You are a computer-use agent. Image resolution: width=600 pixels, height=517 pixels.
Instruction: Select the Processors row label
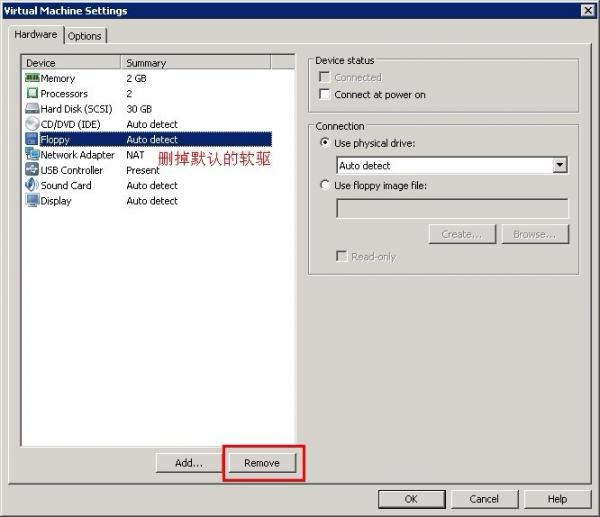point(64,94)
